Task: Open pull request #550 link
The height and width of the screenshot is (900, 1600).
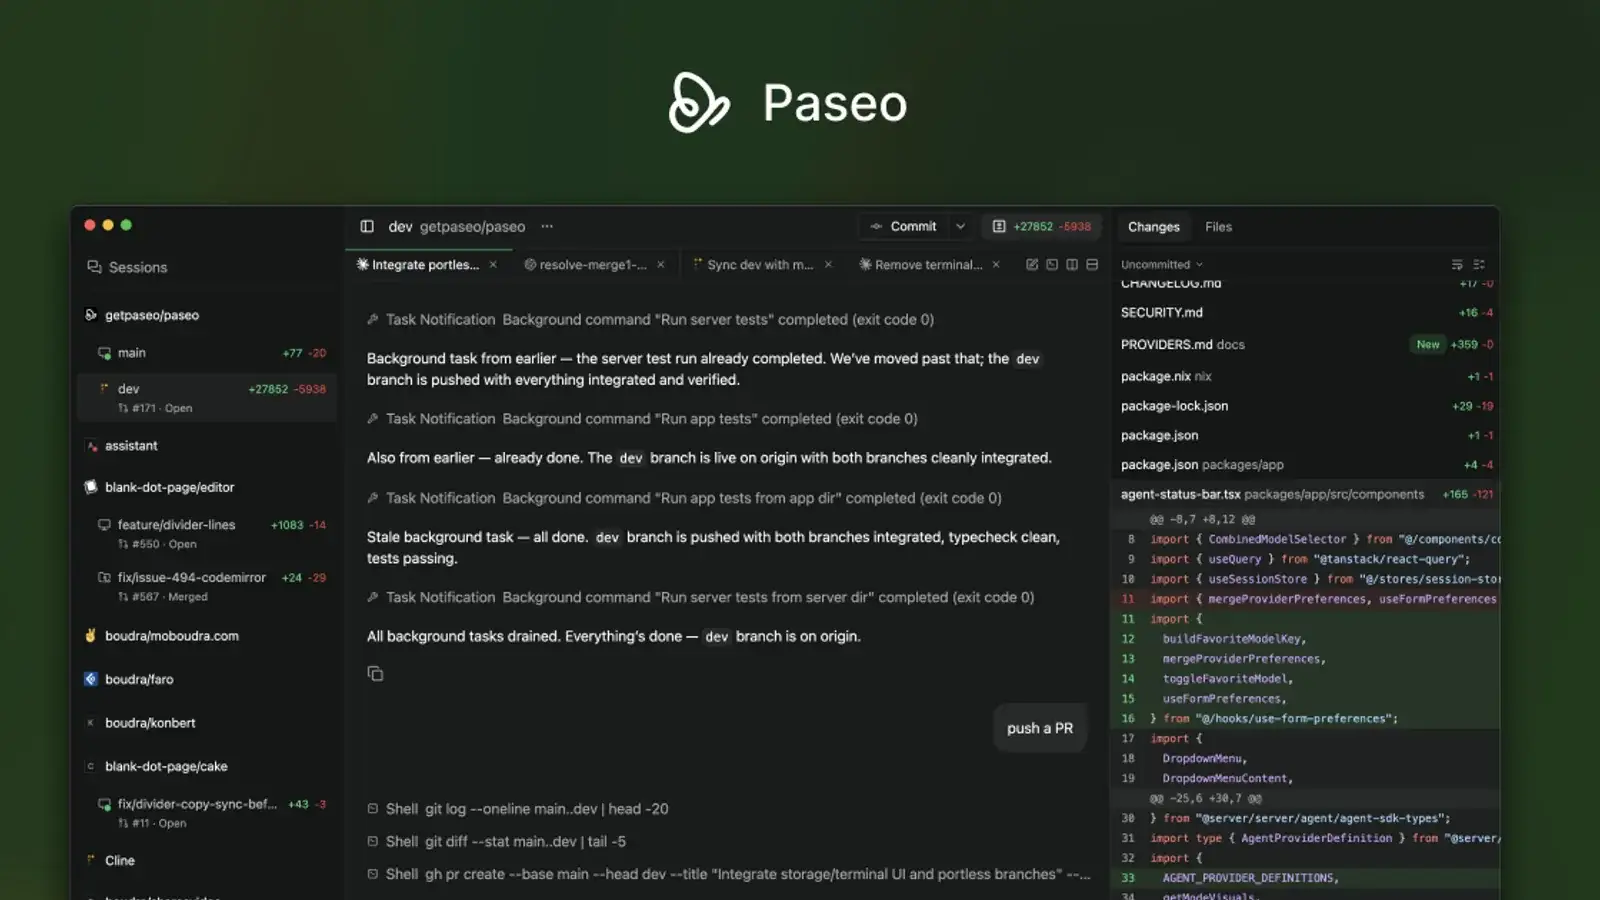Action: pyautogui.click(x=157, y=544)
